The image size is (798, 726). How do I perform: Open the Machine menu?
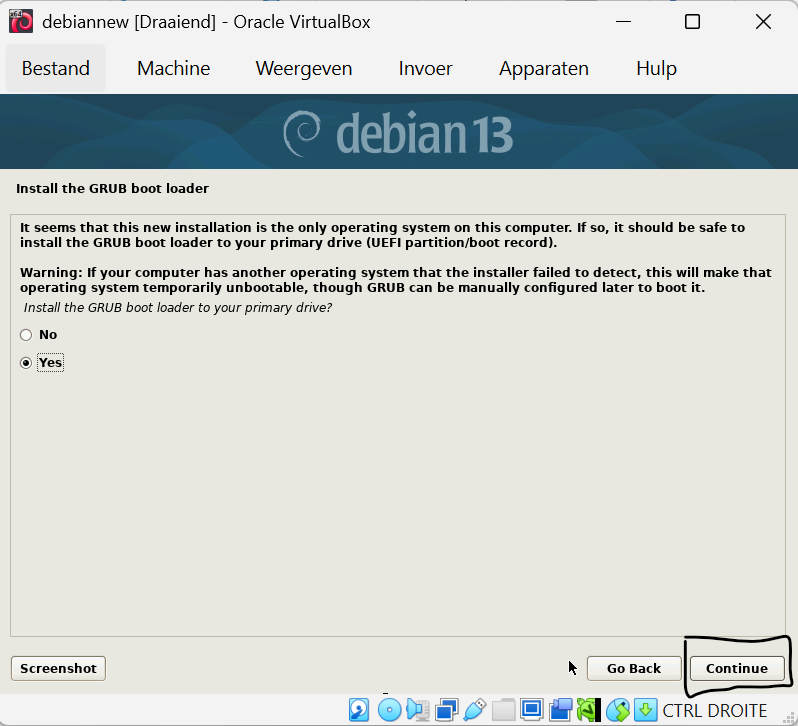(x=174, y=68)
